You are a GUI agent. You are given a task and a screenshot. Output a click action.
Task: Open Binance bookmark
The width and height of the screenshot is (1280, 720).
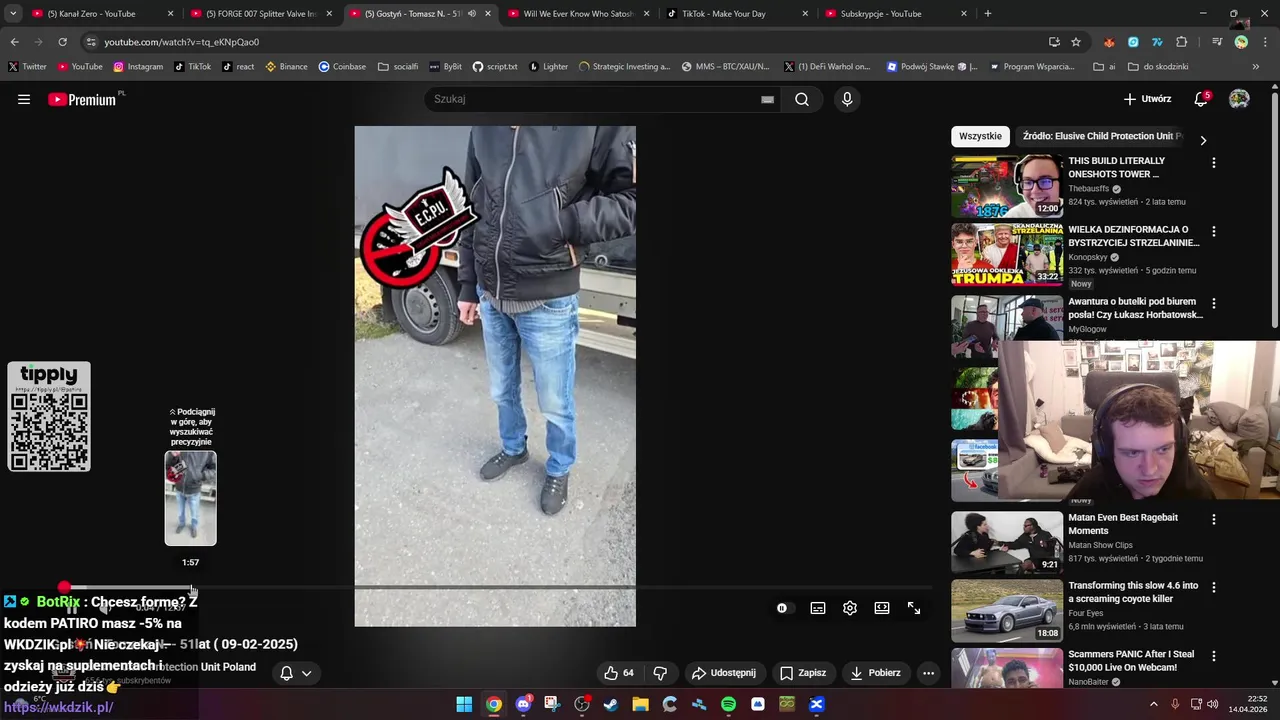(x=287, y=67)
